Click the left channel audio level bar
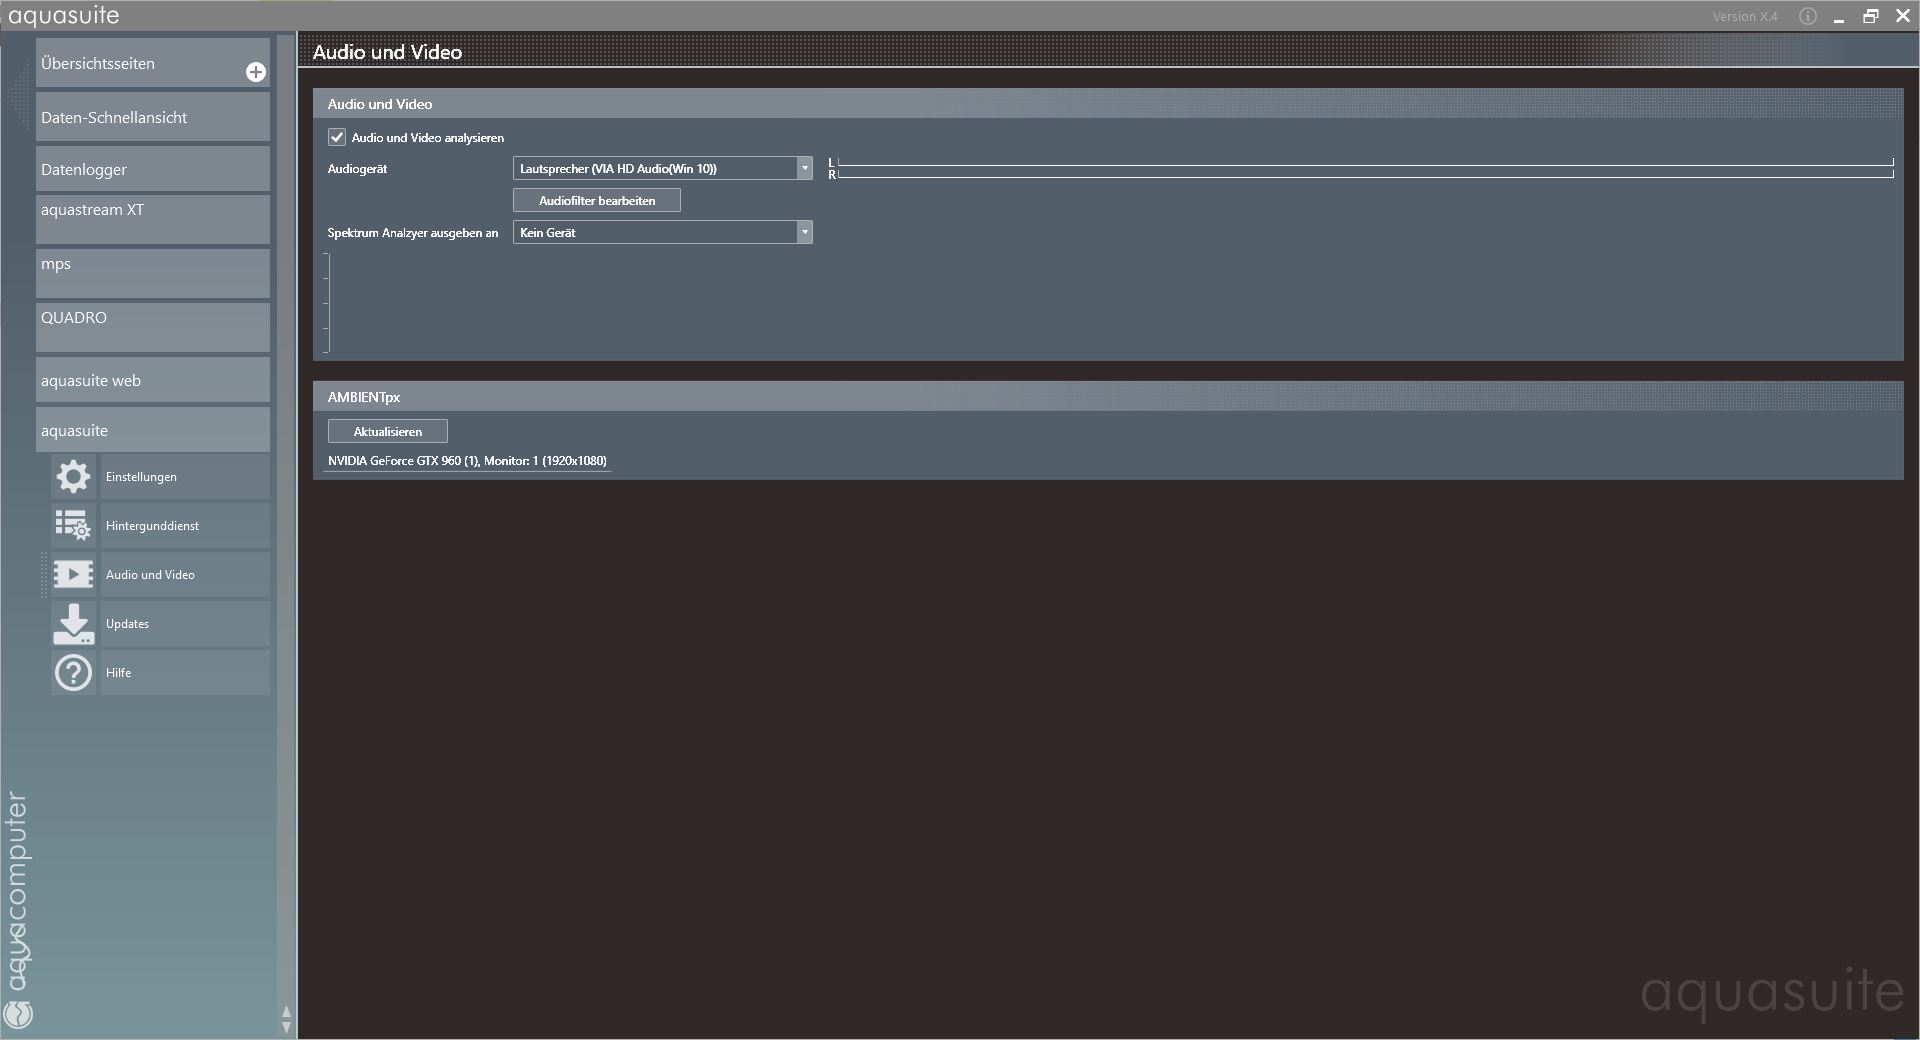 pyautogui.click(x=1365, y=162)
